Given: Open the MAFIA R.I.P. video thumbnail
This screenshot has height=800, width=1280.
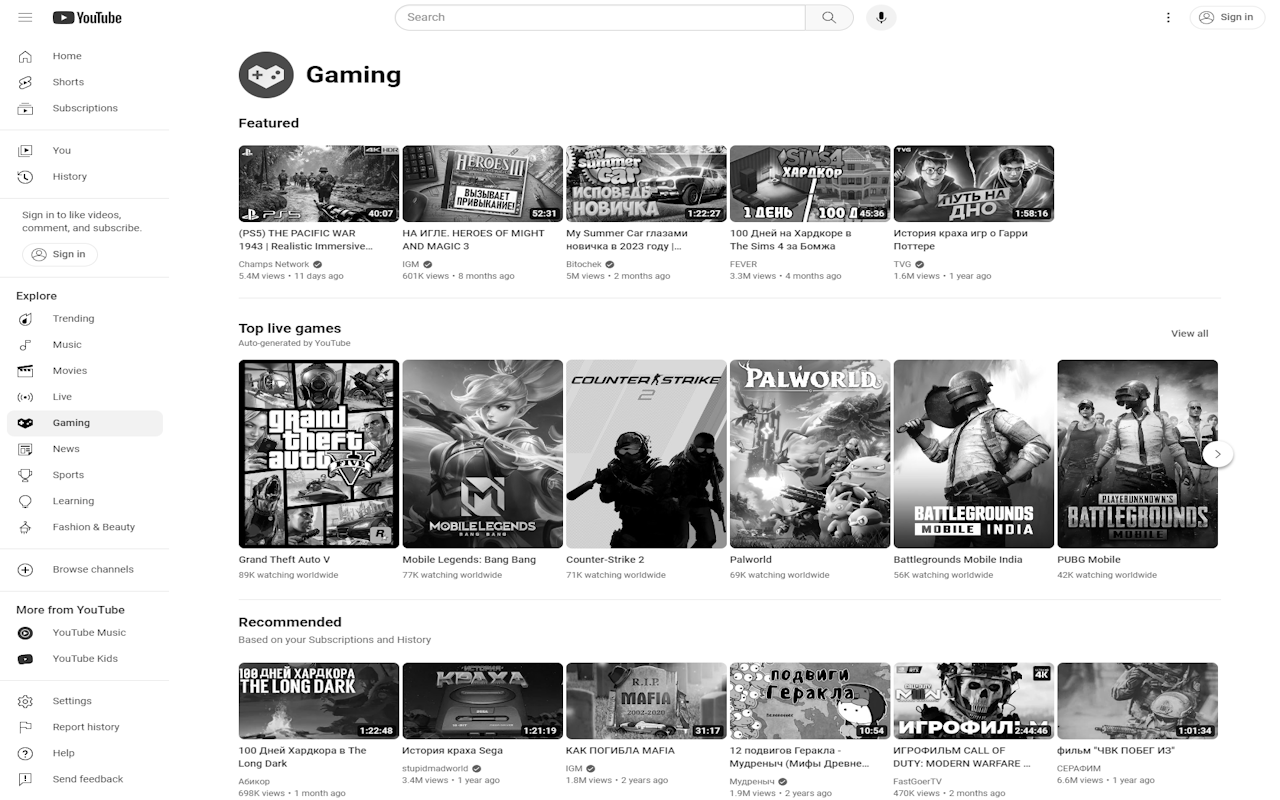Looking at the screenshot, I should [x=646, y=701].
